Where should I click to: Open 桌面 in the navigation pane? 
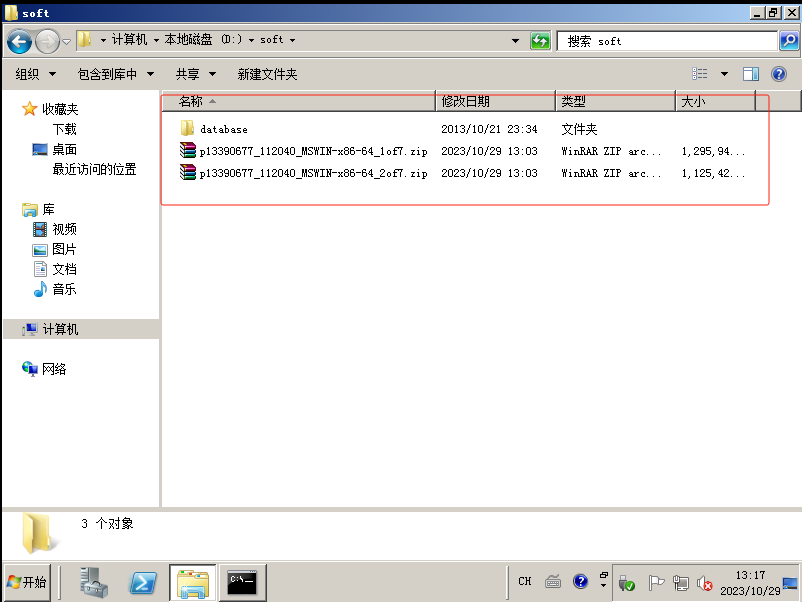pyautogui.click(x=64, y=149)
